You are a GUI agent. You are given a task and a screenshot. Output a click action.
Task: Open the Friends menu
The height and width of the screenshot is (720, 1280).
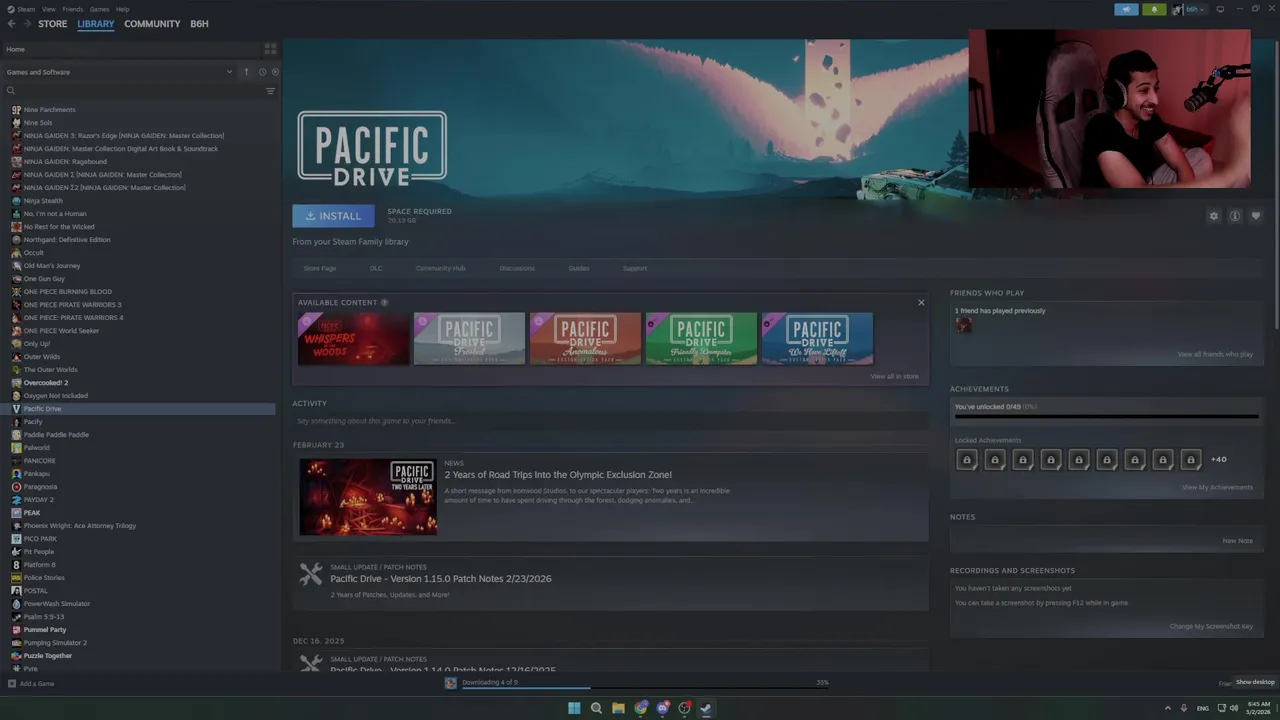pos(73,9)
